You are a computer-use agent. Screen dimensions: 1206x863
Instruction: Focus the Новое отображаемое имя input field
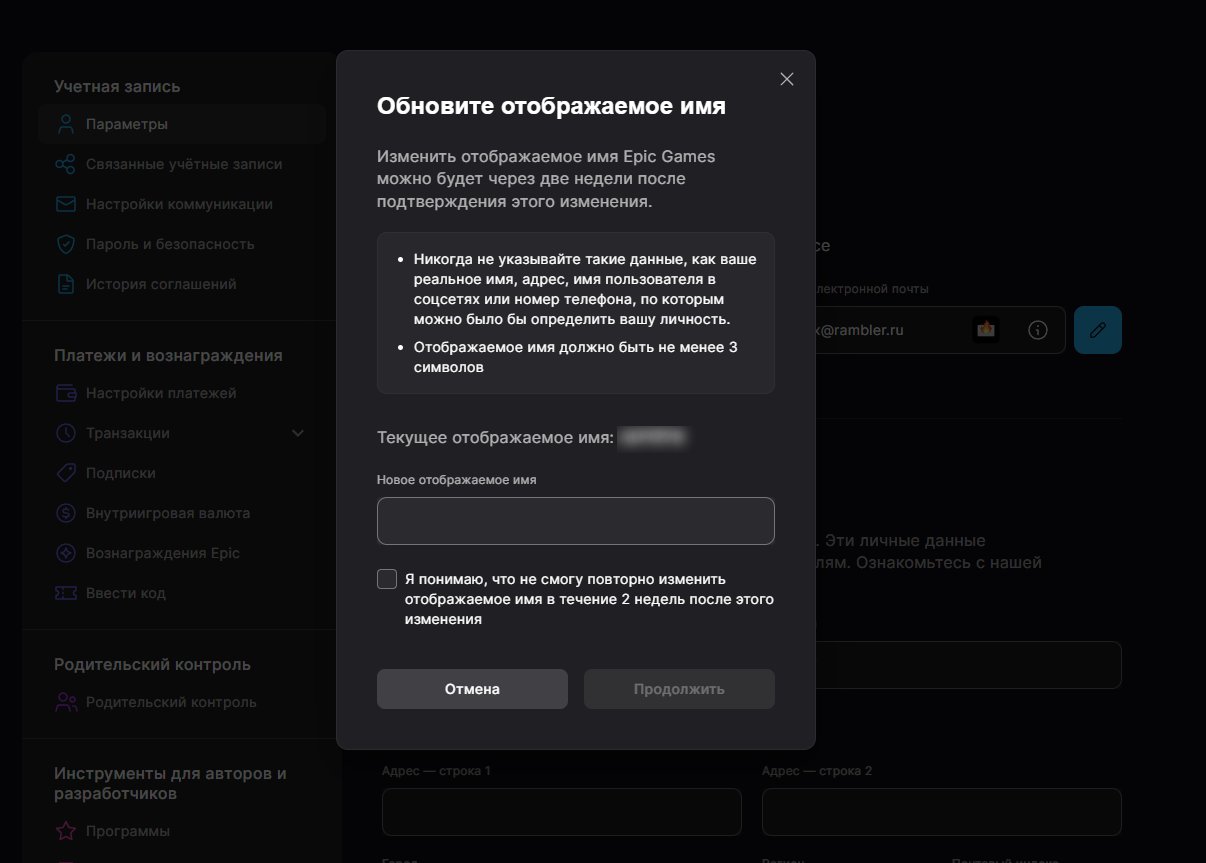coord(576,521)
